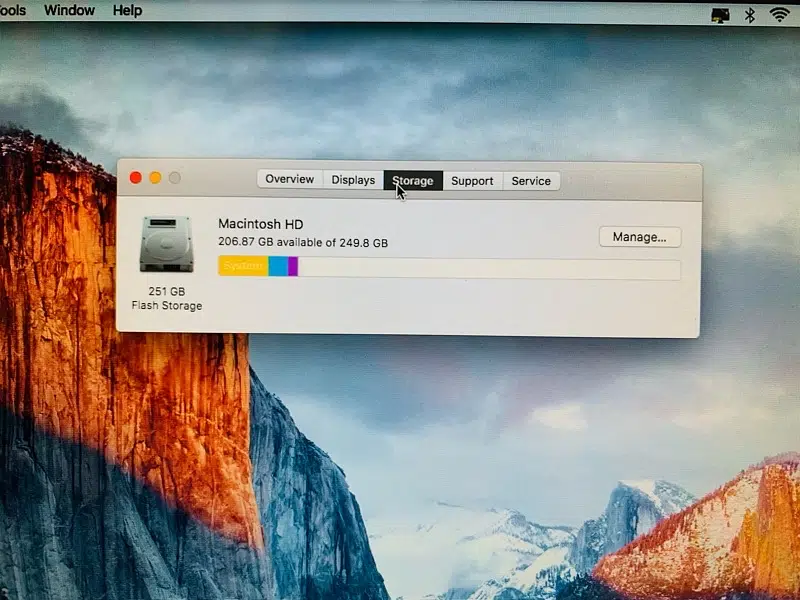
Task: Open the Window menu
Action: point(70,11)
